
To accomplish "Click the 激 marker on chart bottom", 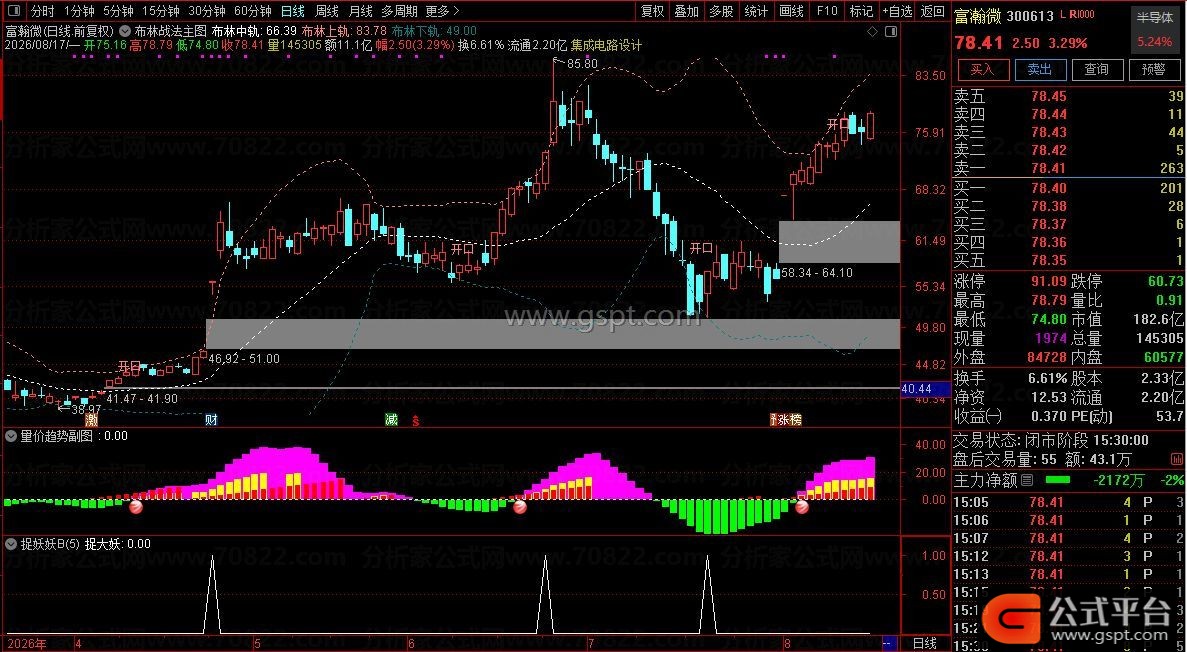I will click(92, 420).
